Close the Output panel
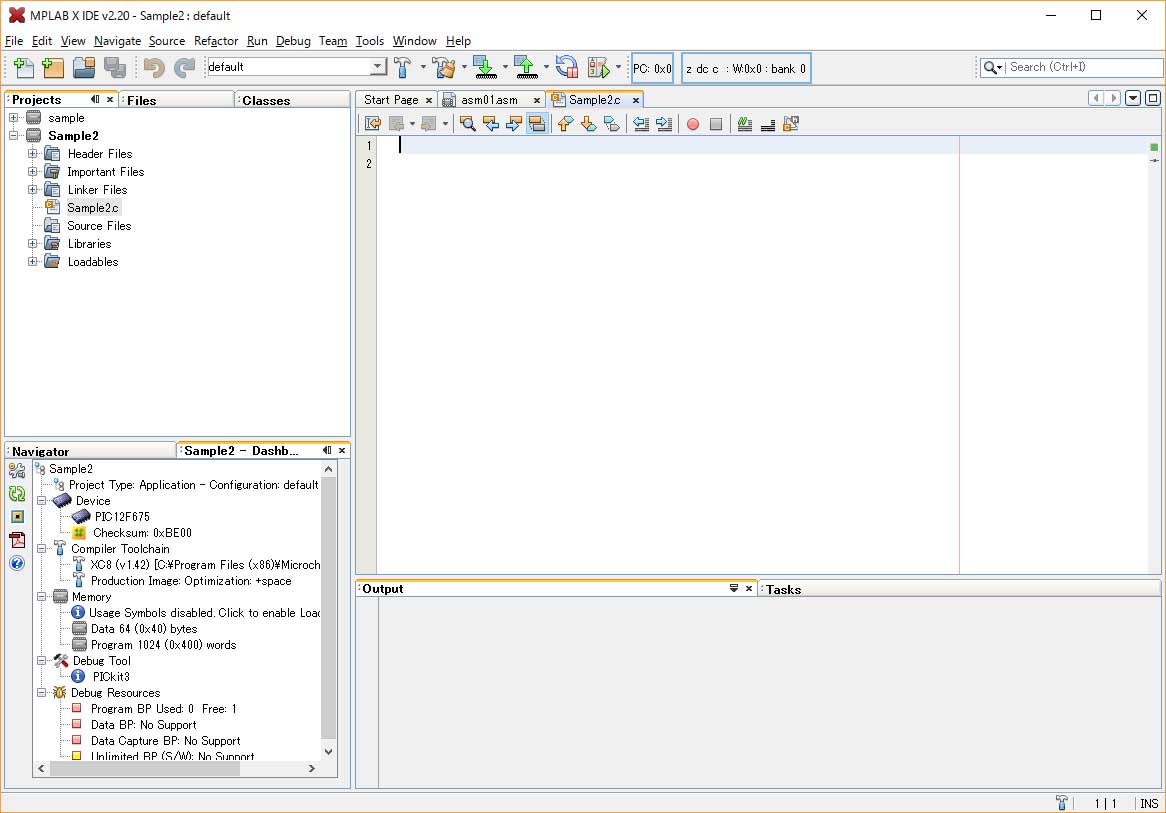The width and height of the screenshot is (1166, 813). [x=749, y=588]
